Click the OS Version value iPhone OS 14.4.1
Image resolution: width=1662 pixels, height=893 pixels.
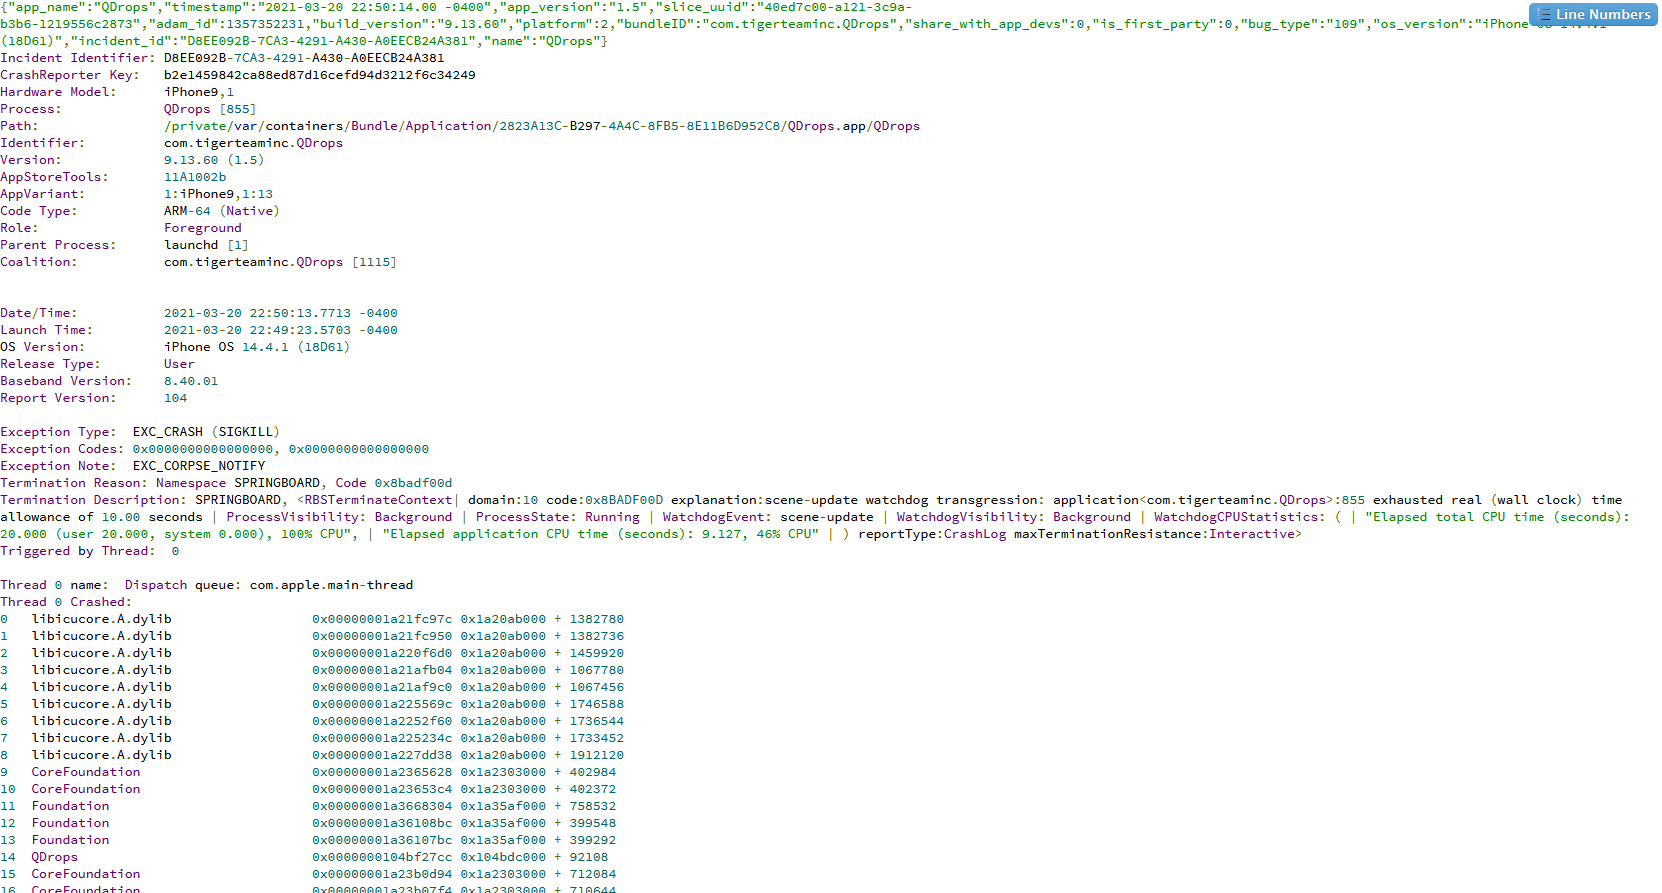[226, 347]
